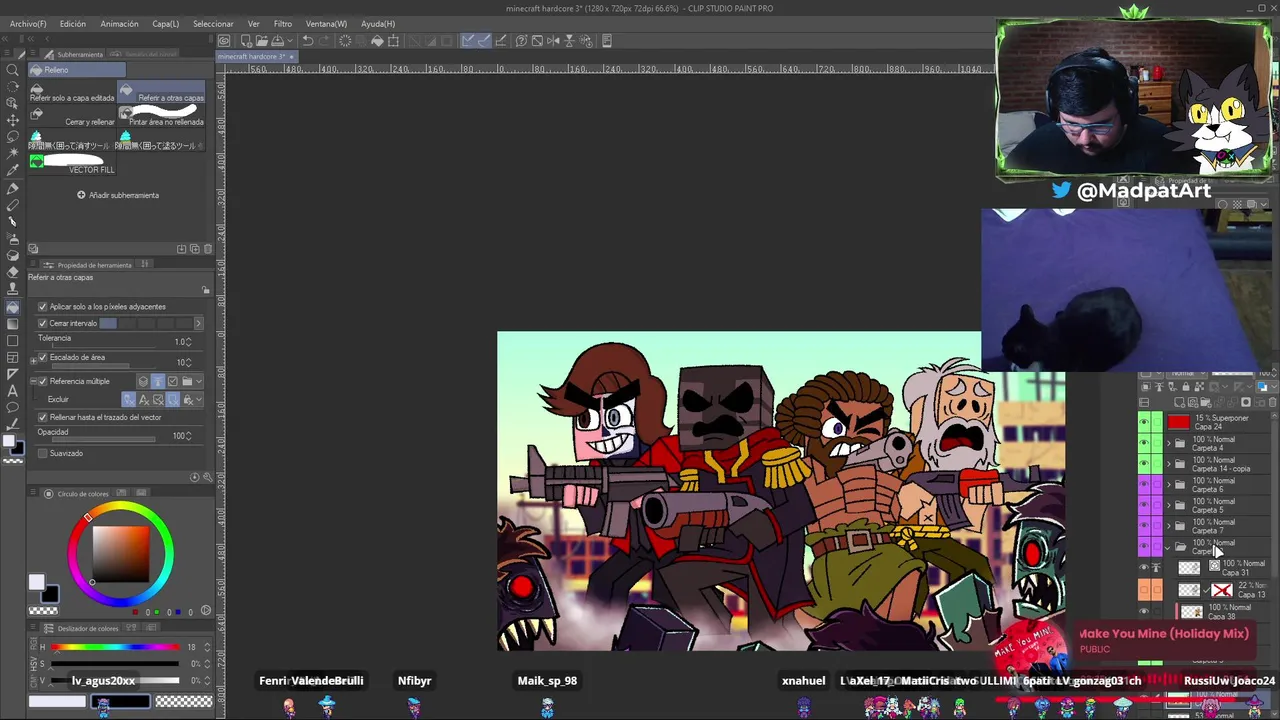Click the Scale/Transform command bar icon

(393, 41)
